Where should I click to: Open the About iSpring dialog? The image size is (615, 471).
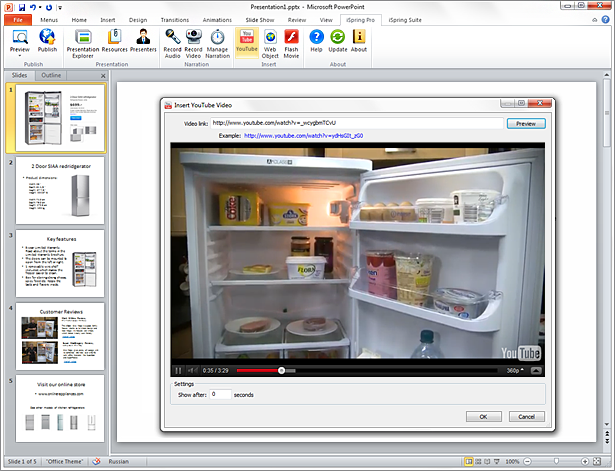(359, 40)
